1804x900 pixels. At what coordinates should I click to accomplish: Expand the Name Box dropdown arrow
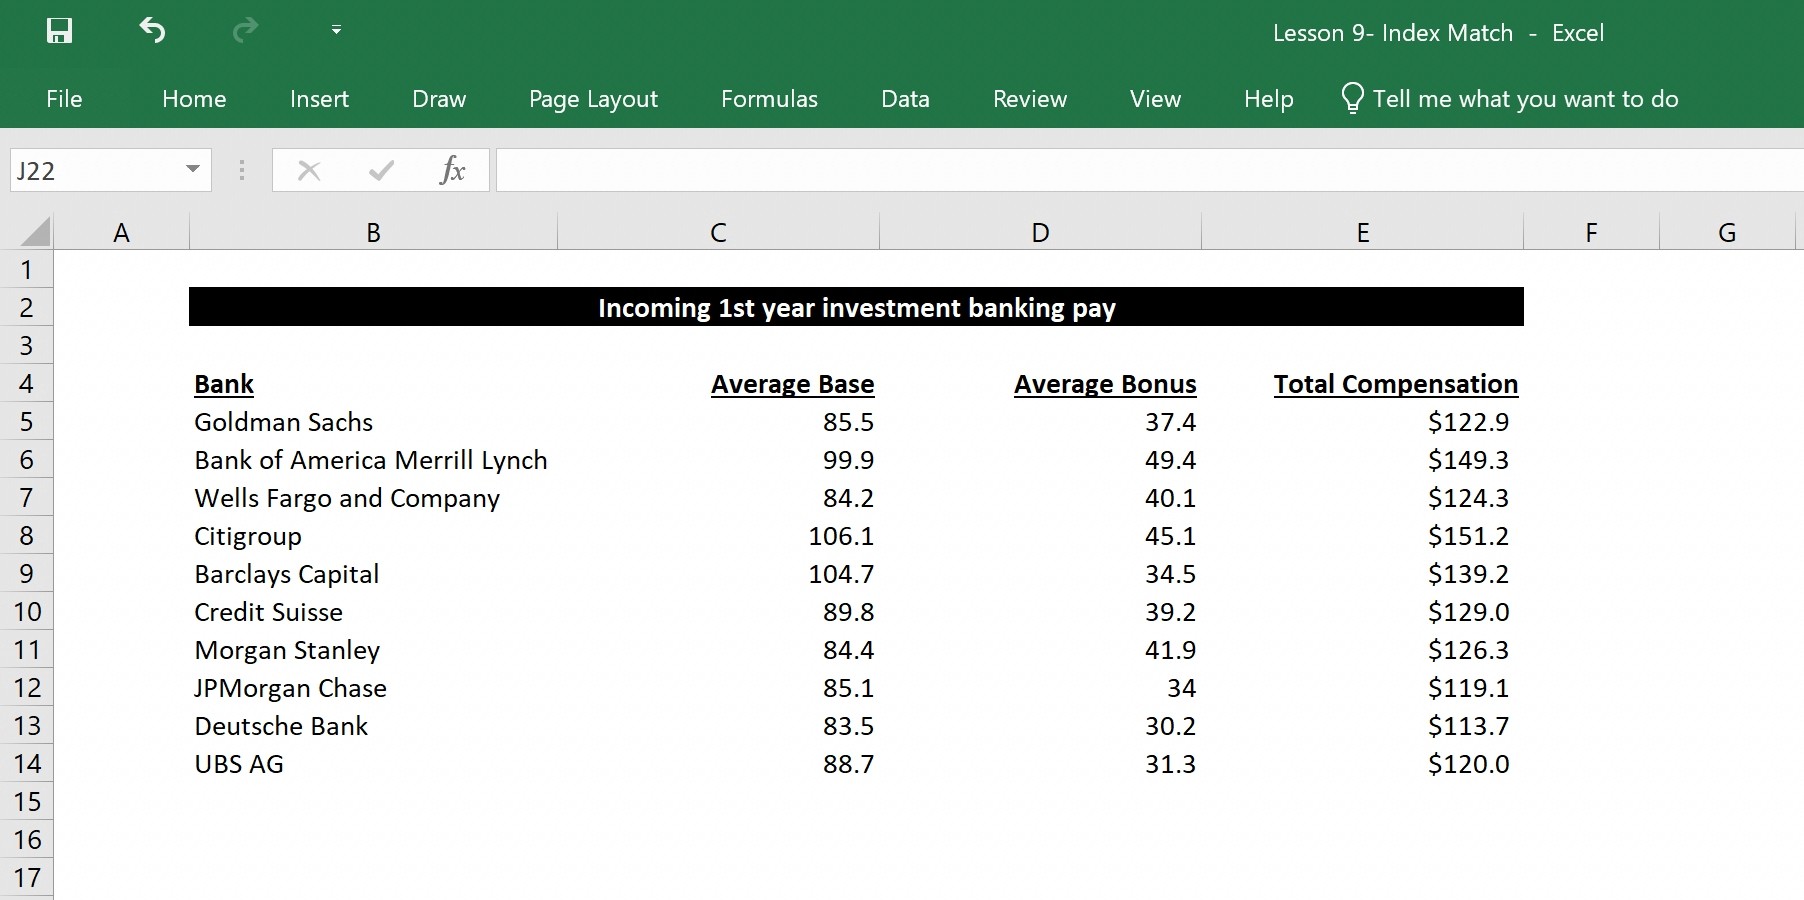pyautogui.click(x=193, y=169)
